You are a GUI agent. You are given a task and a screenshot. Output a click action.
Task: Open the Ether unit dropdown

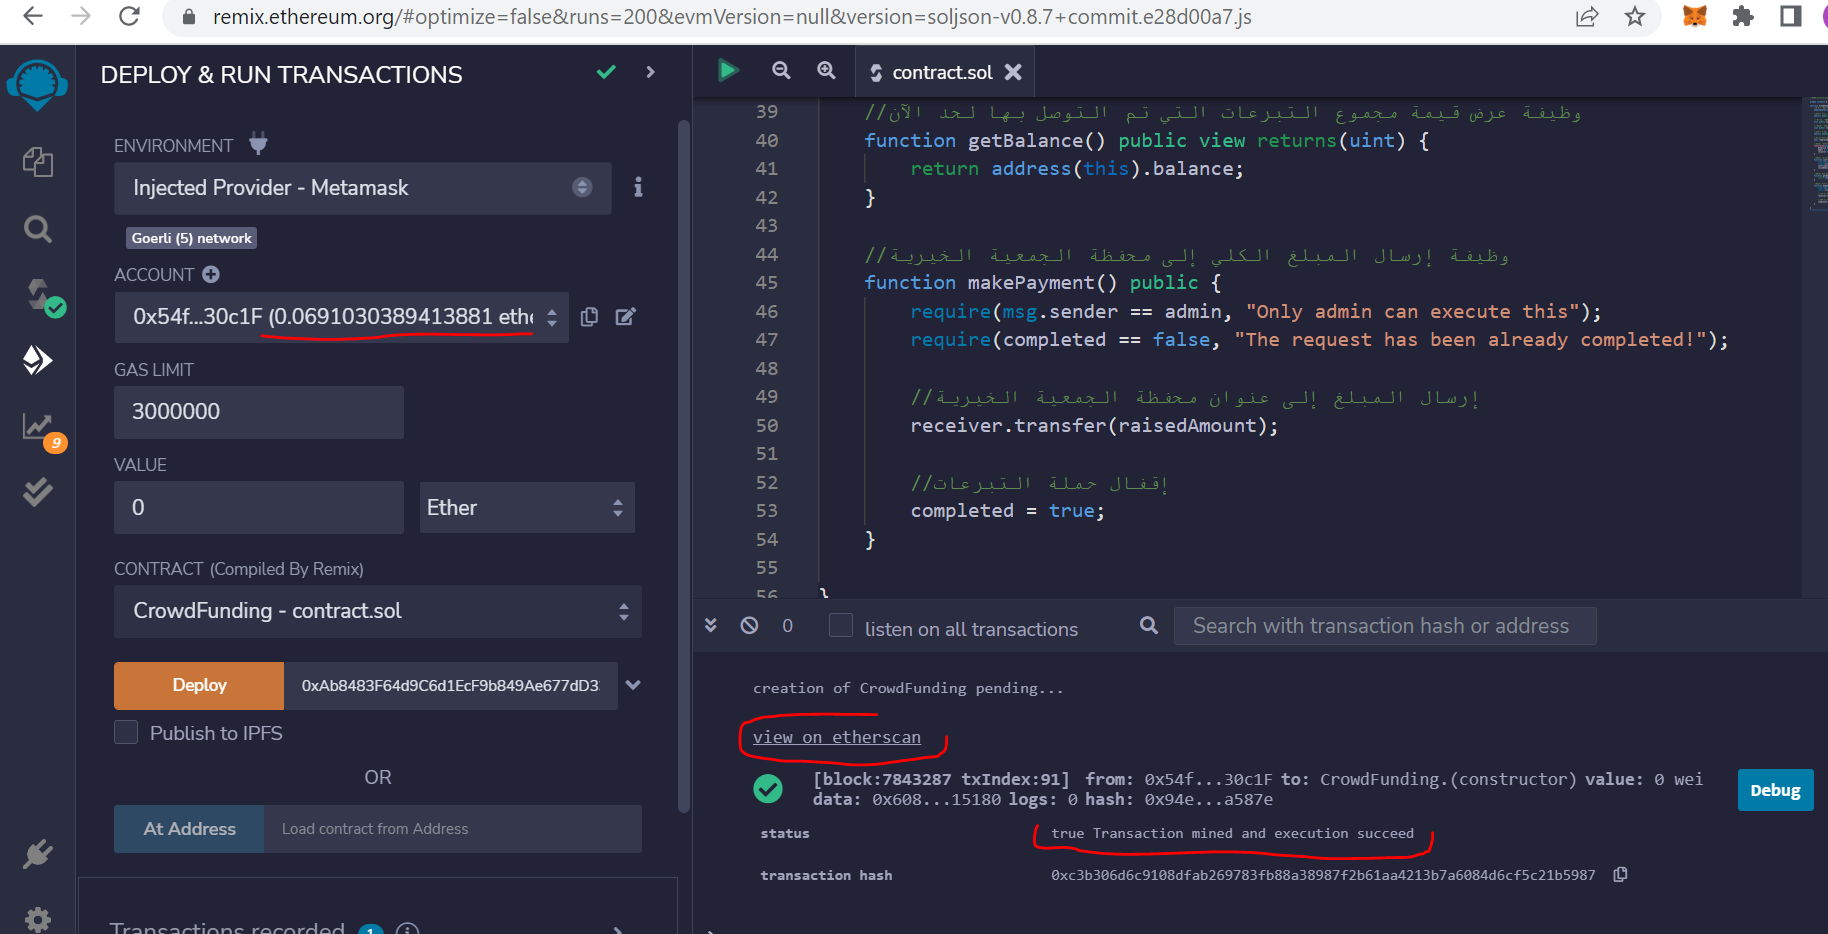click(x=527, y=507)
